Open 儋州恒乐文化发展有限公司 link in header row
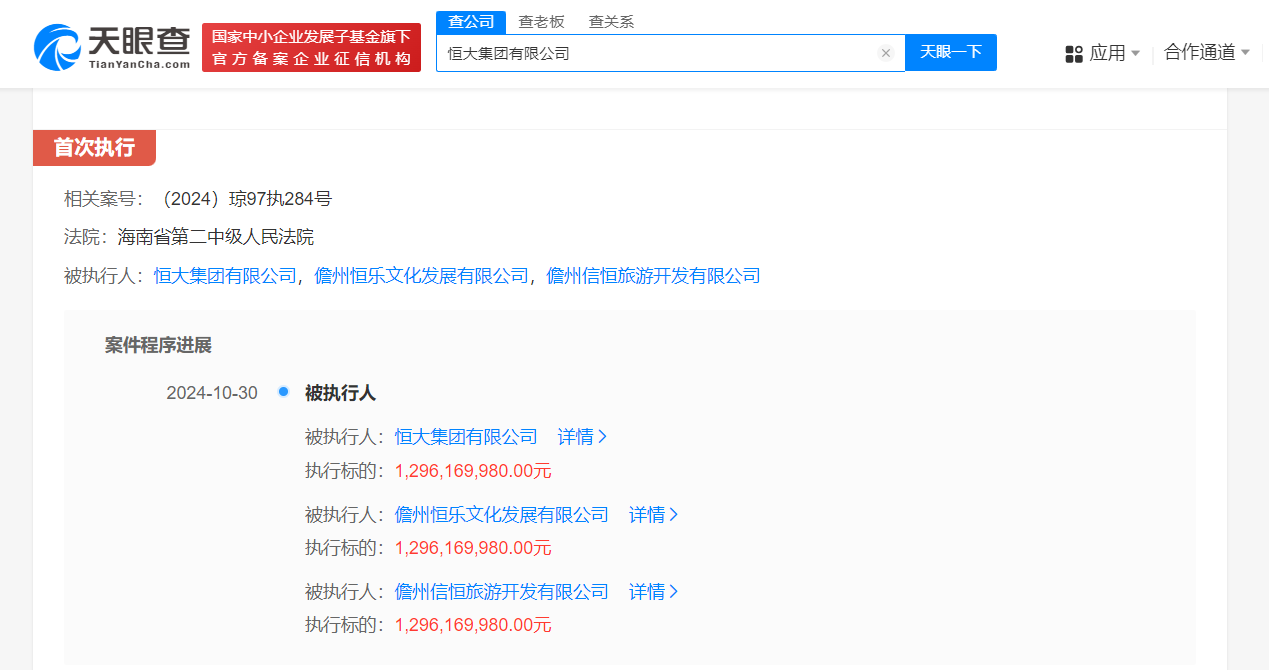The height and width of the screenshot is (670, 1269). click(421, 276)
